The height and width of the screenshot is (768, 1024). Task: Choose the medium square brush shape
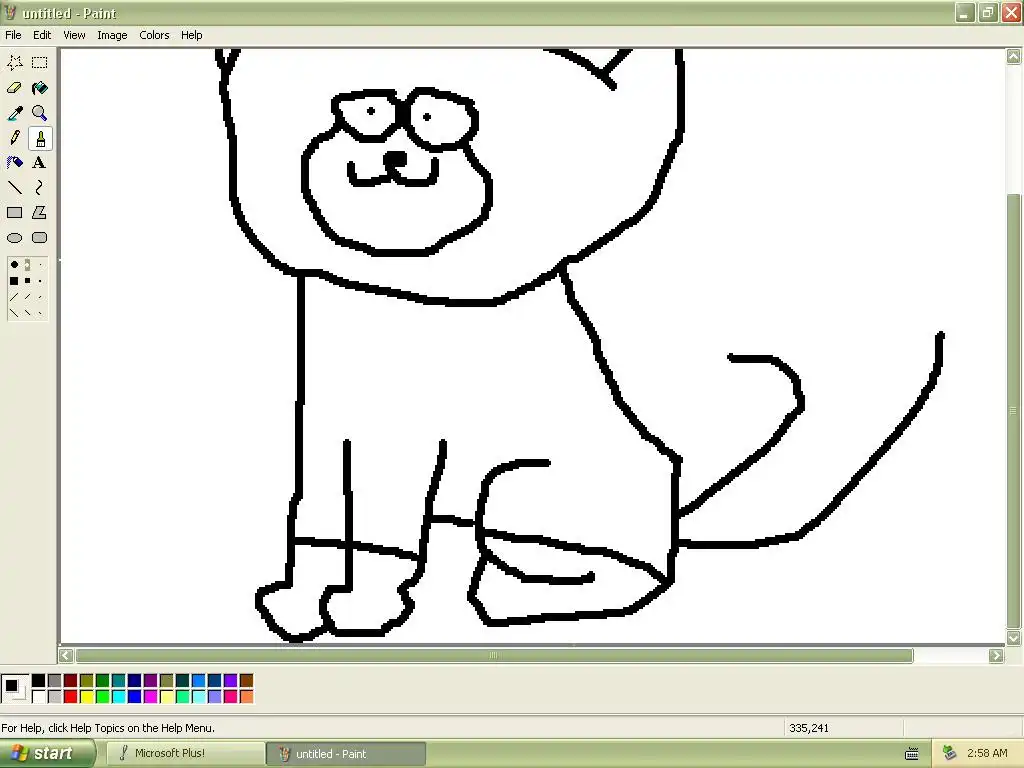tap(27, 281)
